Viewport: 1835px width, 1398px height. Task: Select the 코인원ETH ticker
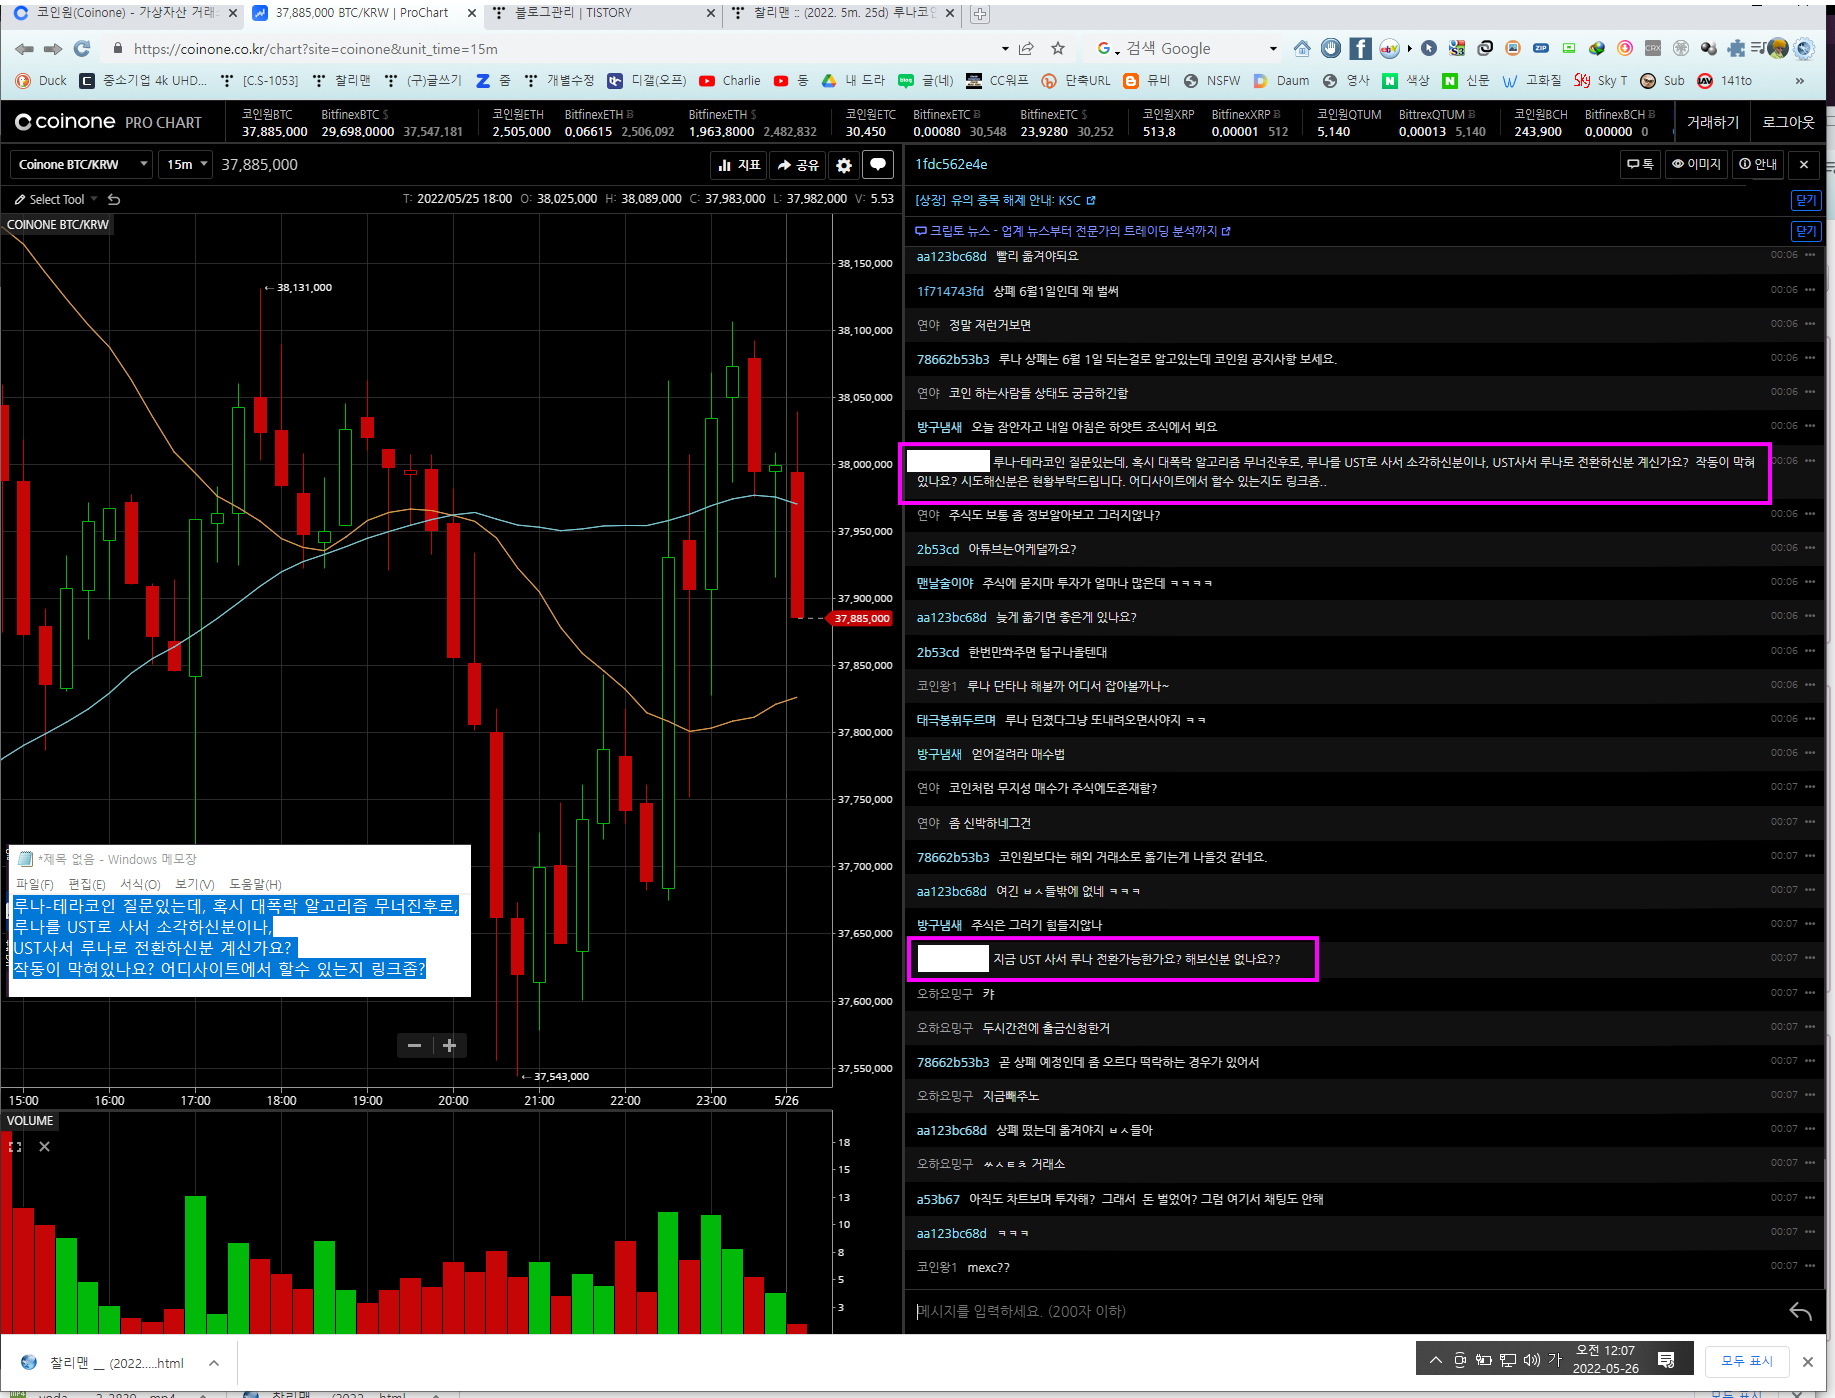tap(521, 123)
